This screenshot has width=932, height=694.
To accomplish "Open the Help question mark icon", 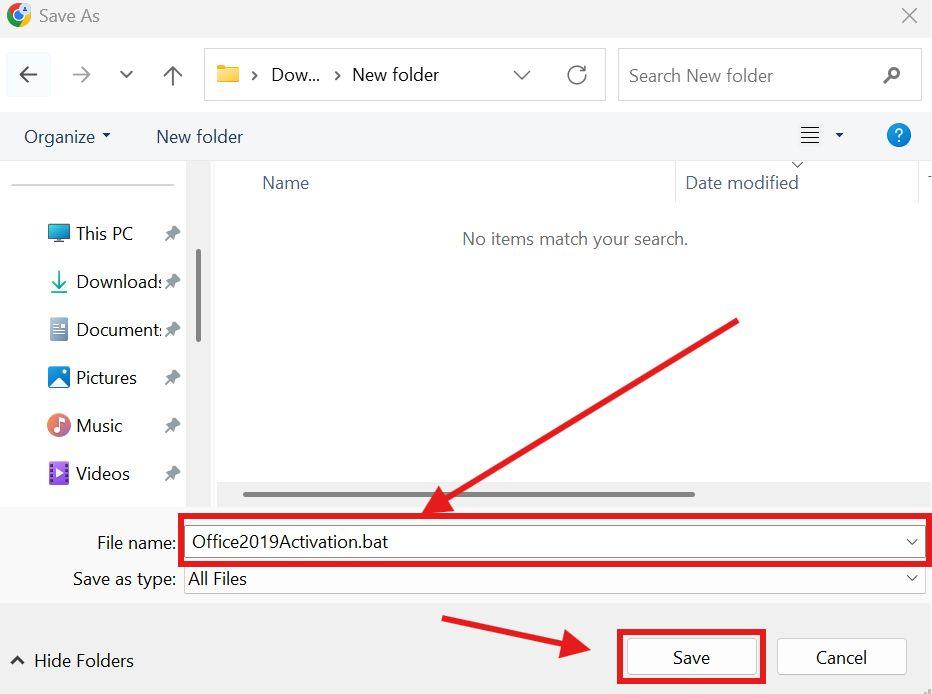I will 899,135.
